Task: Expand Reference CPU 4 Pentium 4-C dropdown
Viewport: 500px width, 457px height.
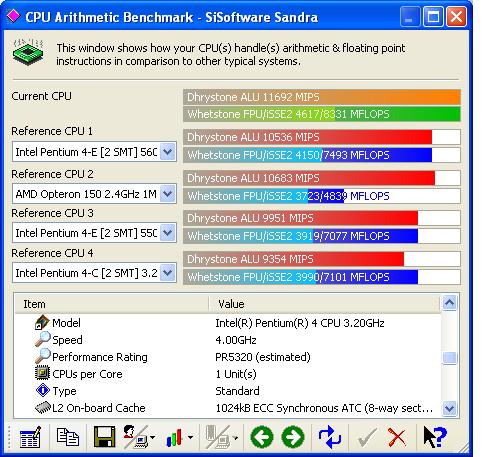Action: pyautogui.click(x=168, y=273)
